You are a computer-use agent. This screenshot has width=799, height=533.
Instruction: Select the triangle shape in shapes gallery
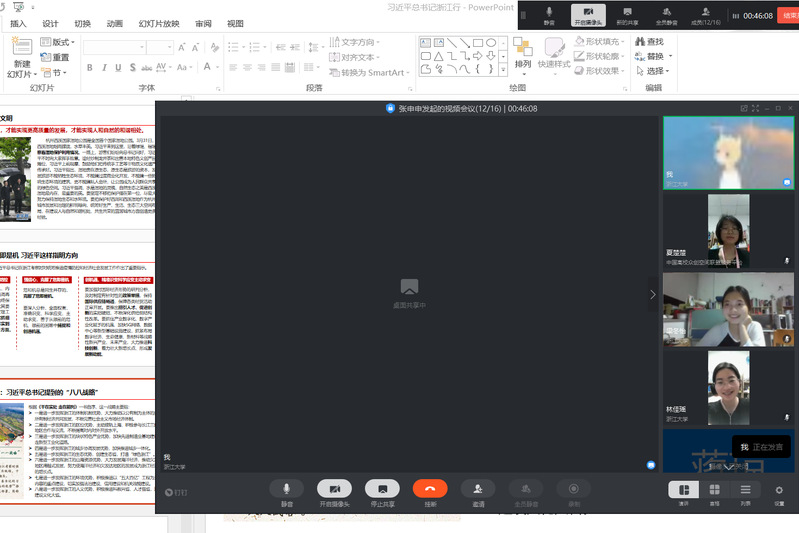[x=438, y=56]
